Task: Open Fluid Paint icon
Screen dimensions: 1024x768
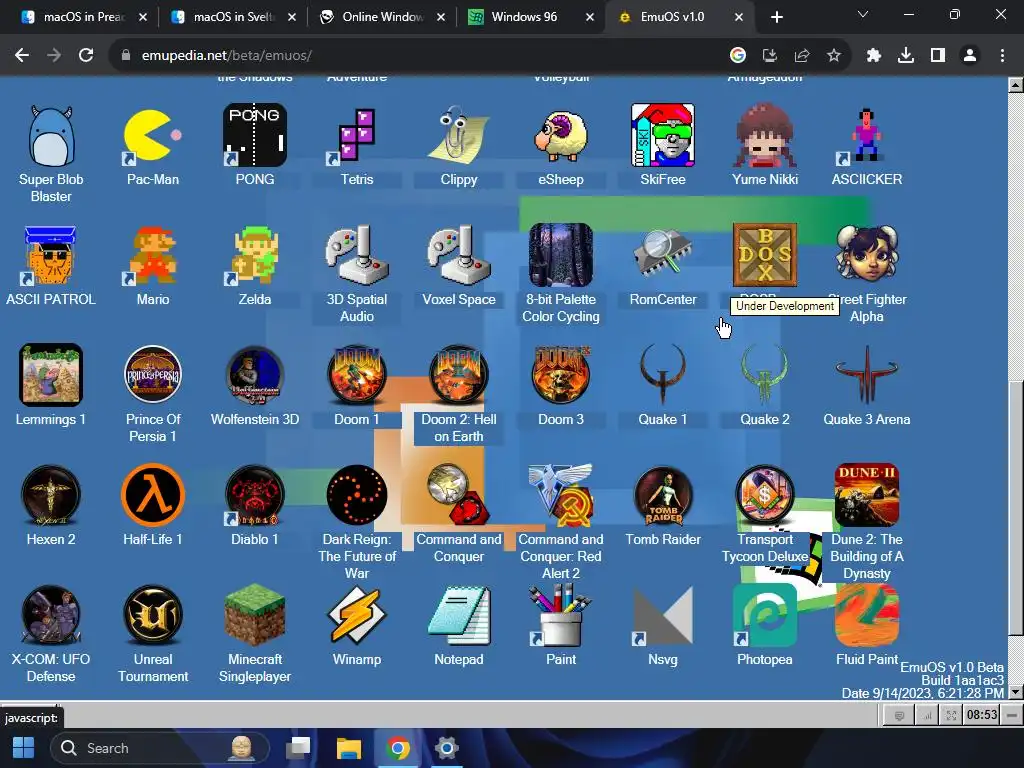Action: point(867,616)
